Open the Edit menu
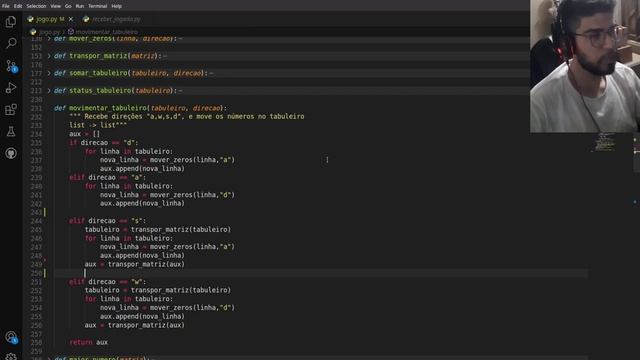Screen dimensions: 640x360 (18, 6)
